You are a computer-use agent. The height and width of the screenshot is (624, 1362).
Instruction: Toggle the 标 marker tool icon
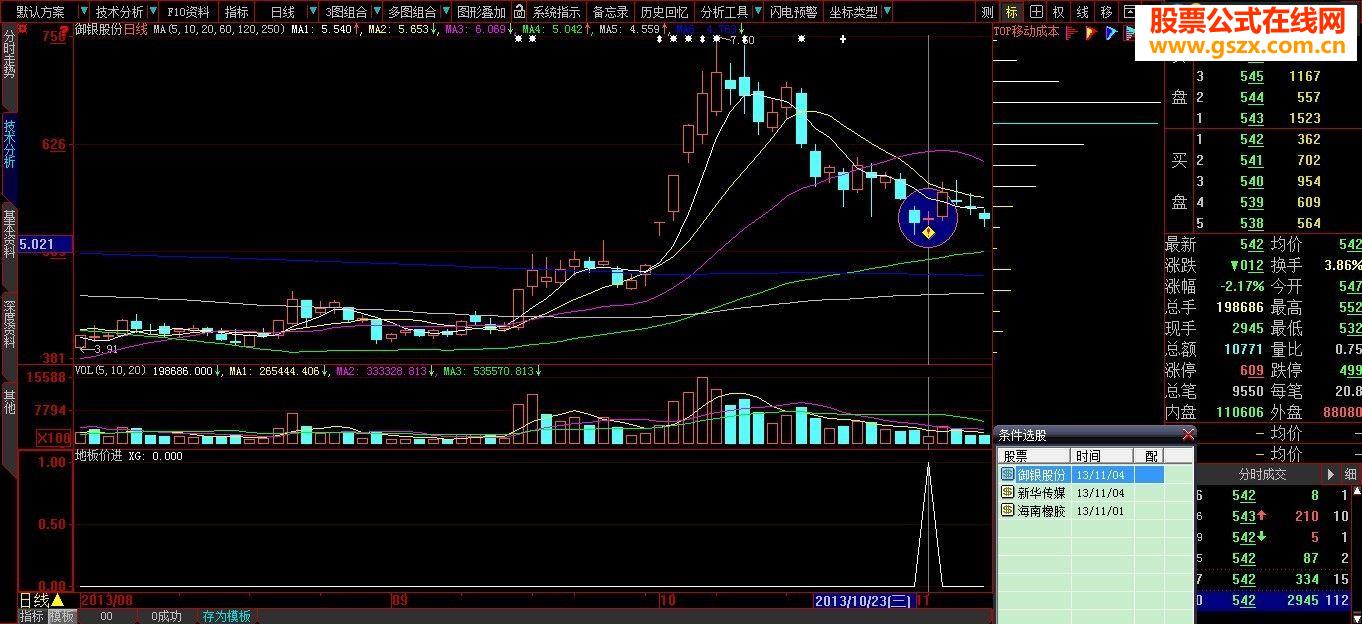[1011, 12]
